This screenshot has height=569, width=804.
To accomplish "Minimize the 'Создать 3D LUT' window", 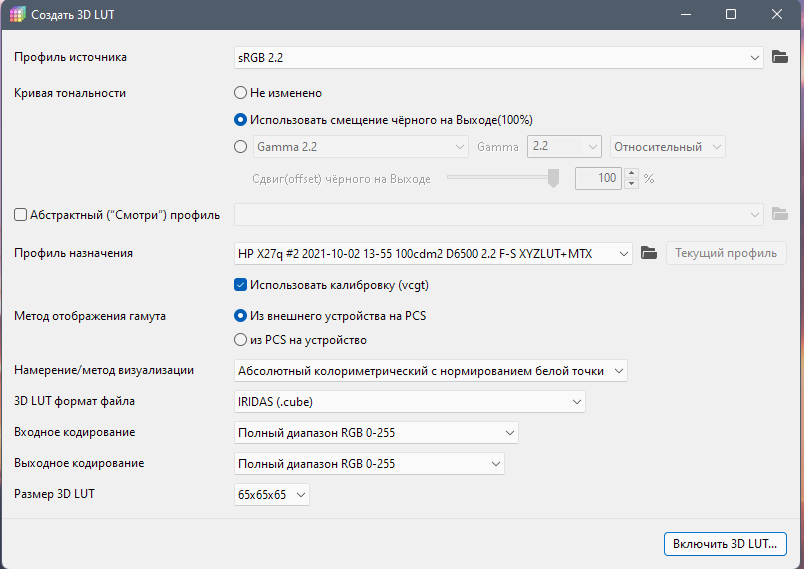I will point(685,15).
